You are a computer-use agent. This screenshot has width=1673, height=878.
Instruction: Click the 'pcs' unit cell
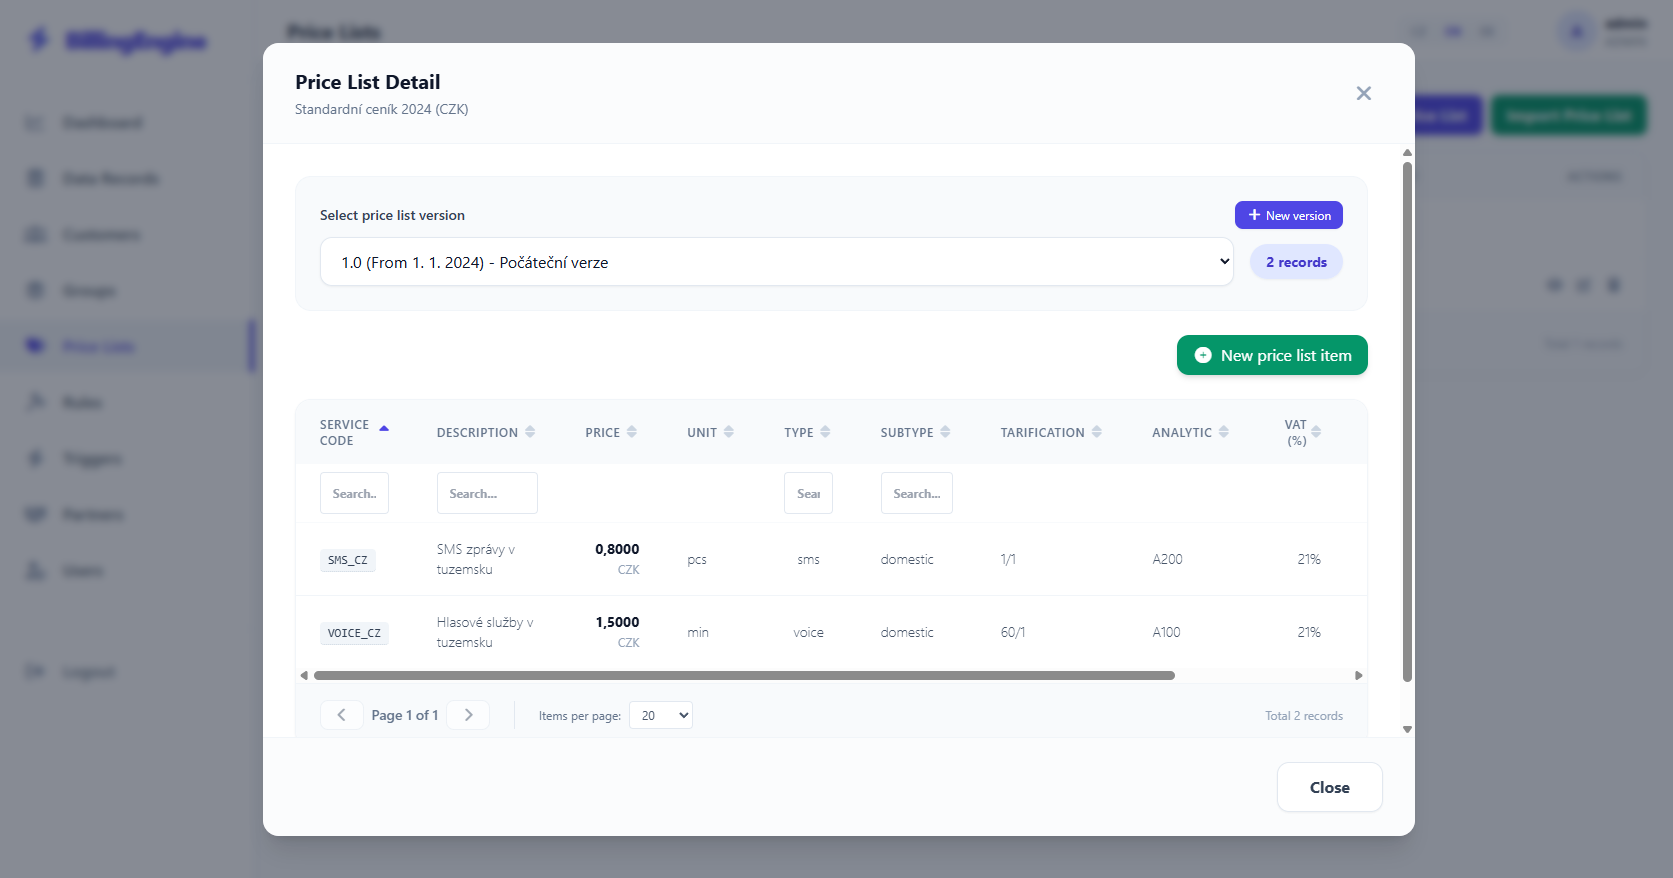[x=697, y=560]
